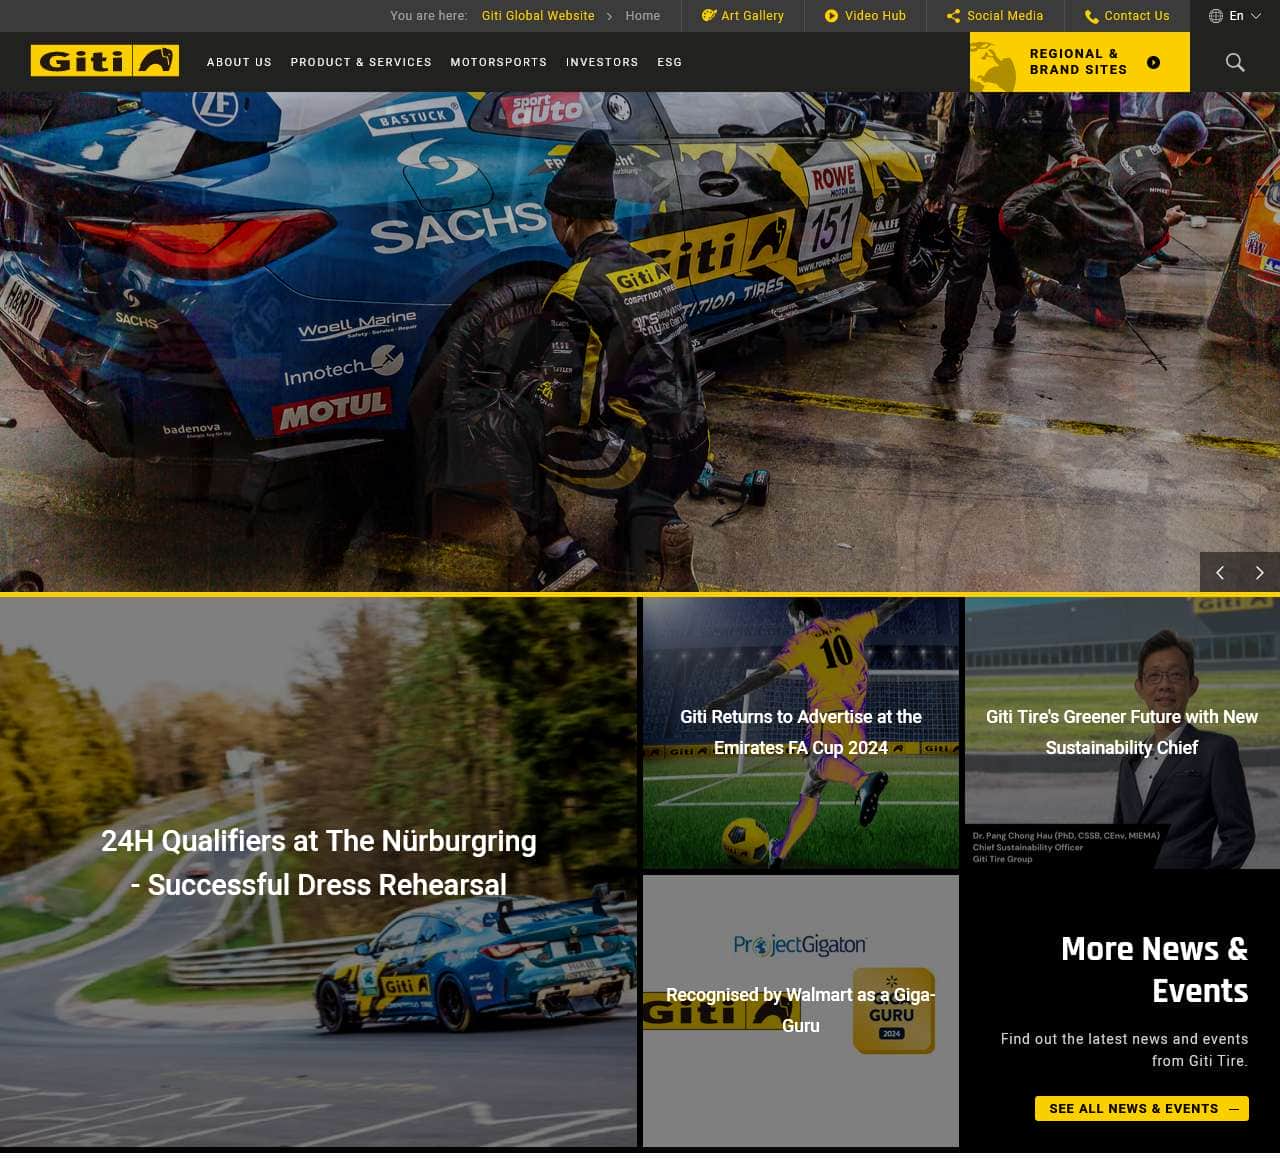
Task: Expand the En language dropdown chevron
Action: 1256,16
